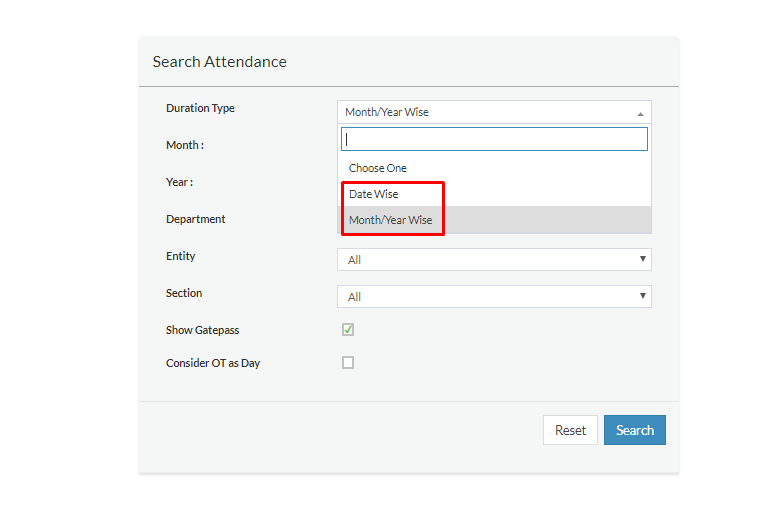The width and height of the screenshot is (779, 519).
Task: Collapse the Duration Type dropdown arrow
Action: pyautogui.click(x=640, y=114)
